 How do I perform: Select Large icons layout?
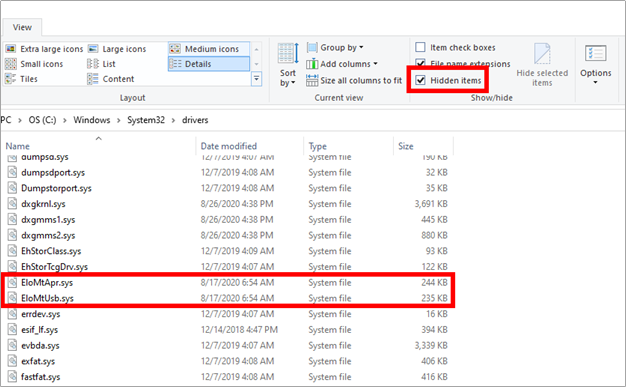pos(117,49)
